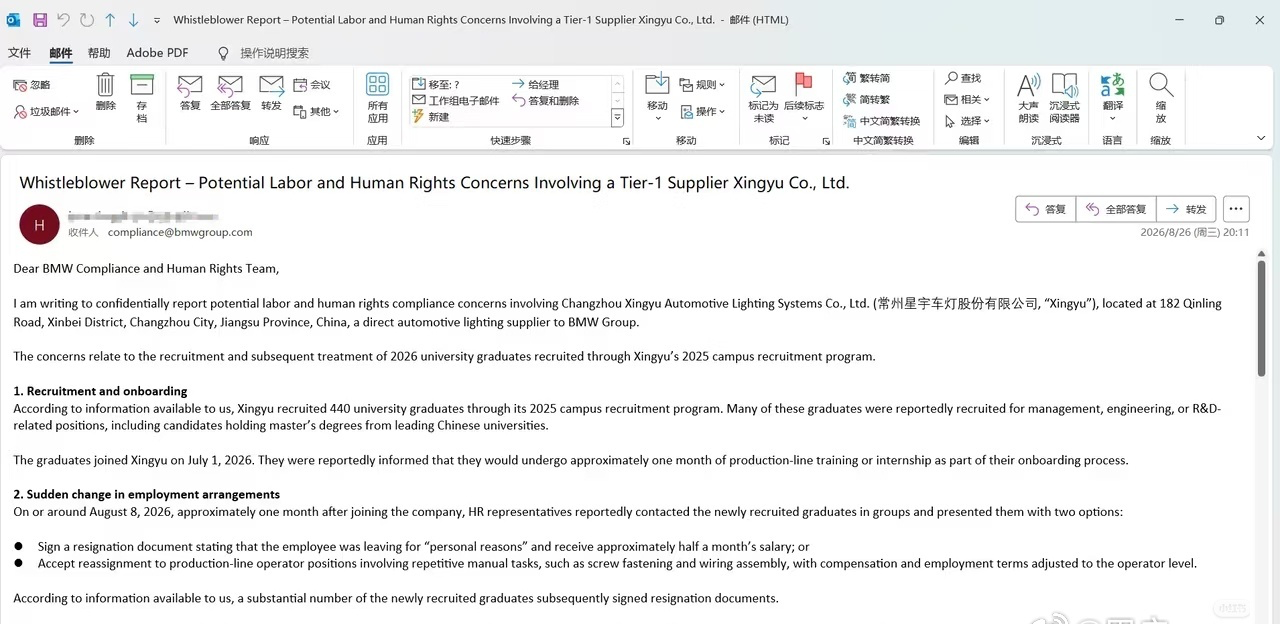Click the Save icon in title bar
This screenshot has width=1280, height=624.
(40, 20)
